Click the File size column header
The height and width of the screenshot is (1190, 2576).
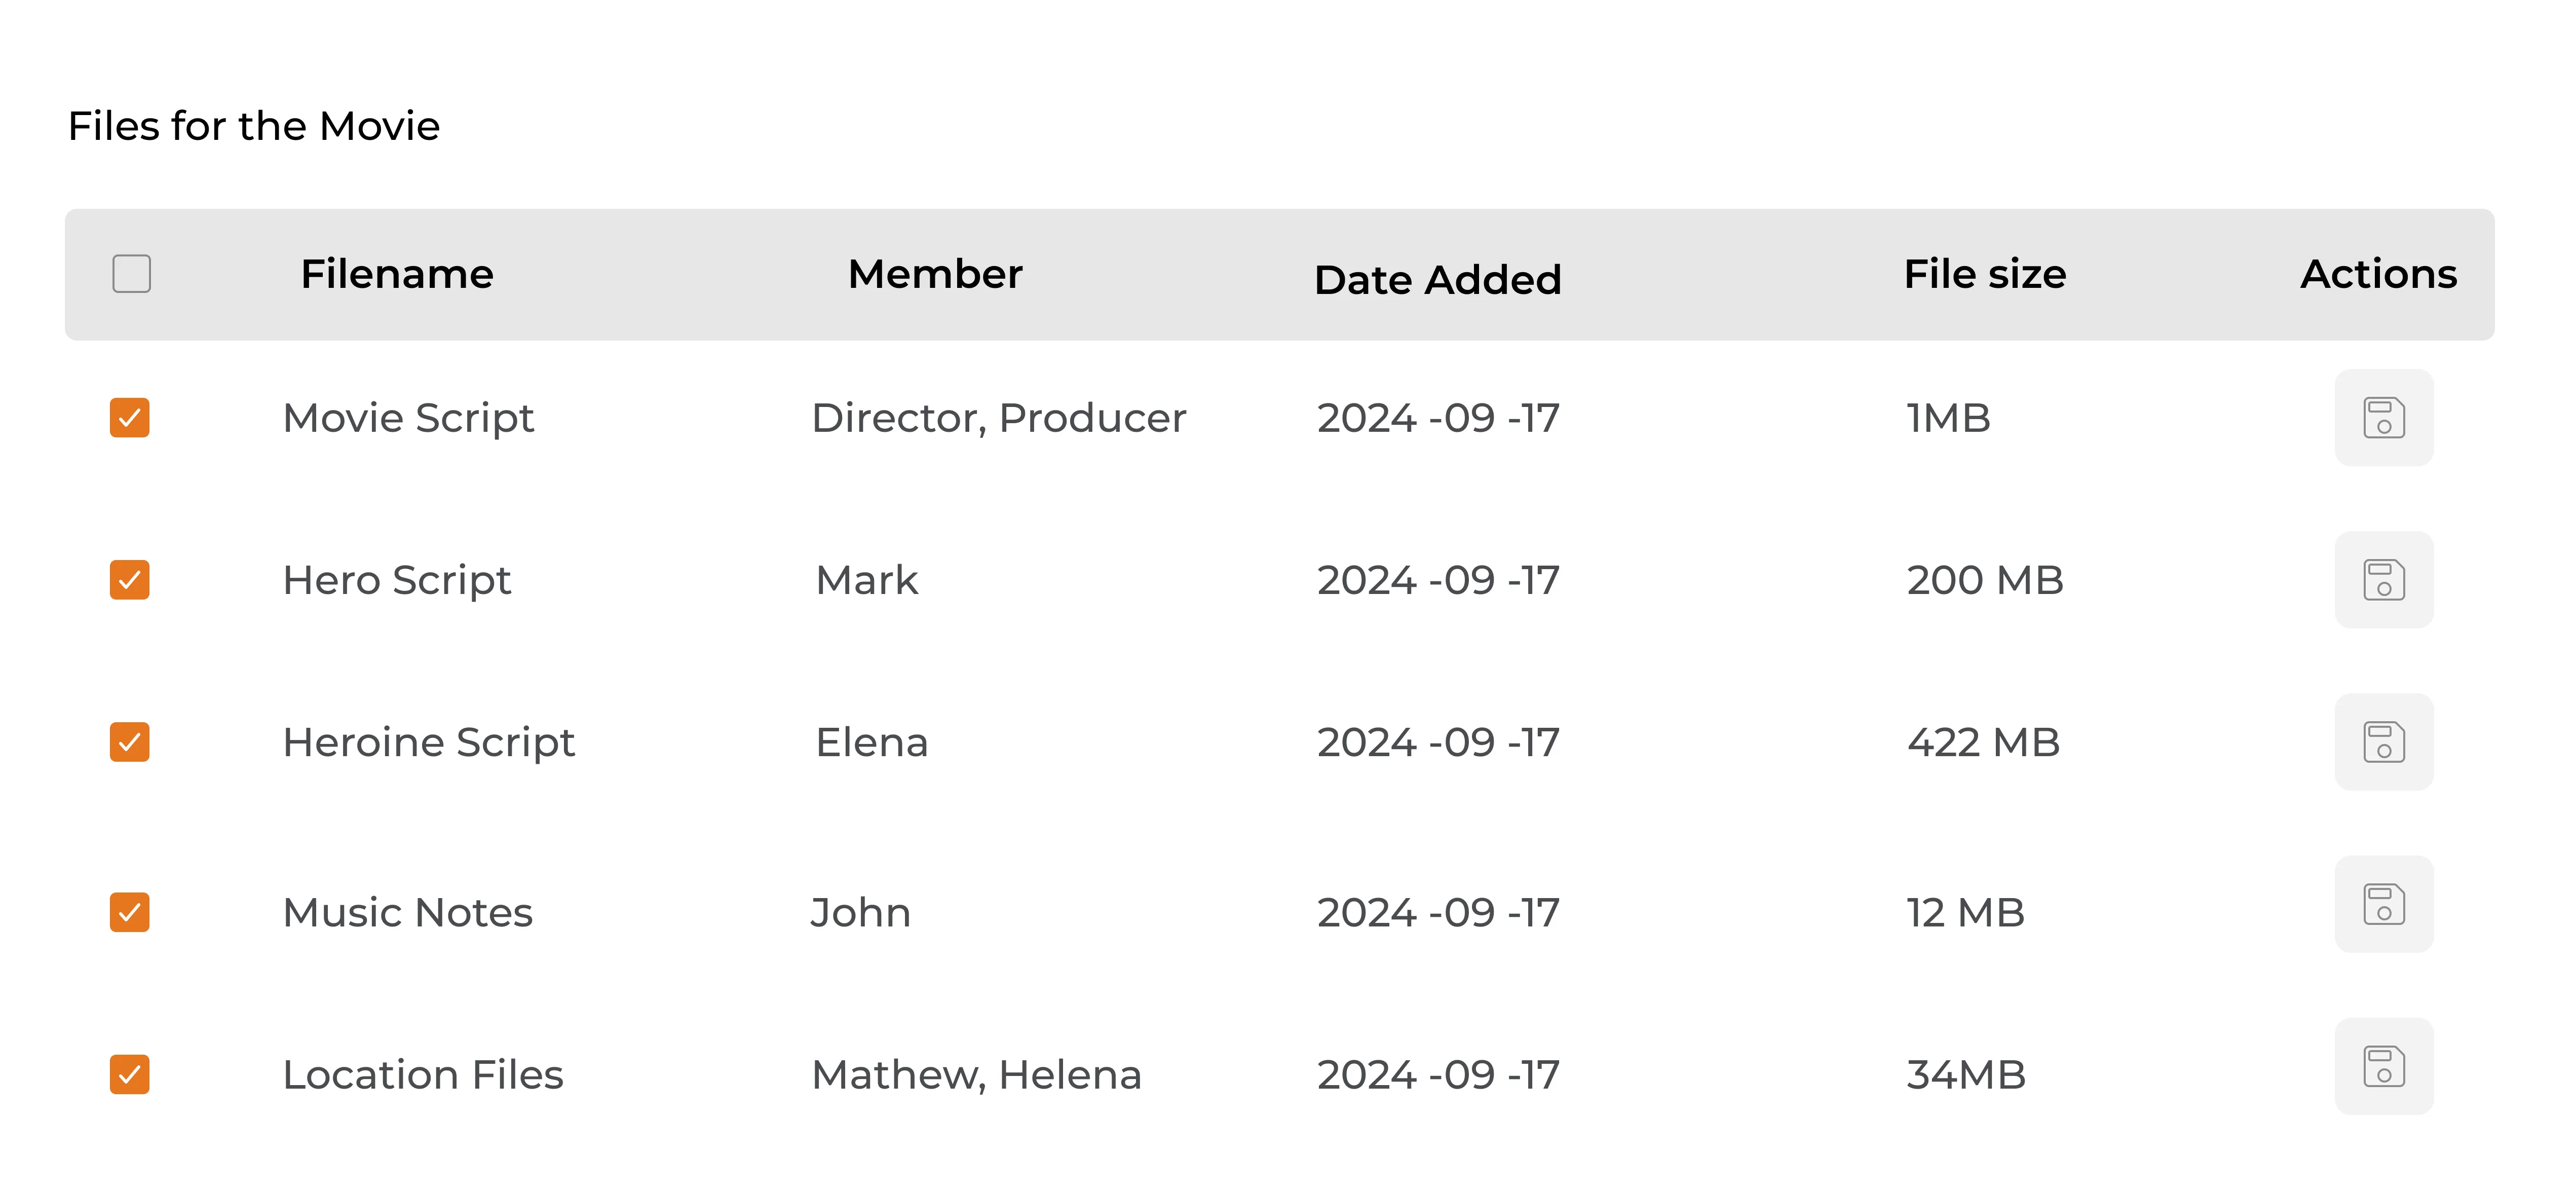1984,274
